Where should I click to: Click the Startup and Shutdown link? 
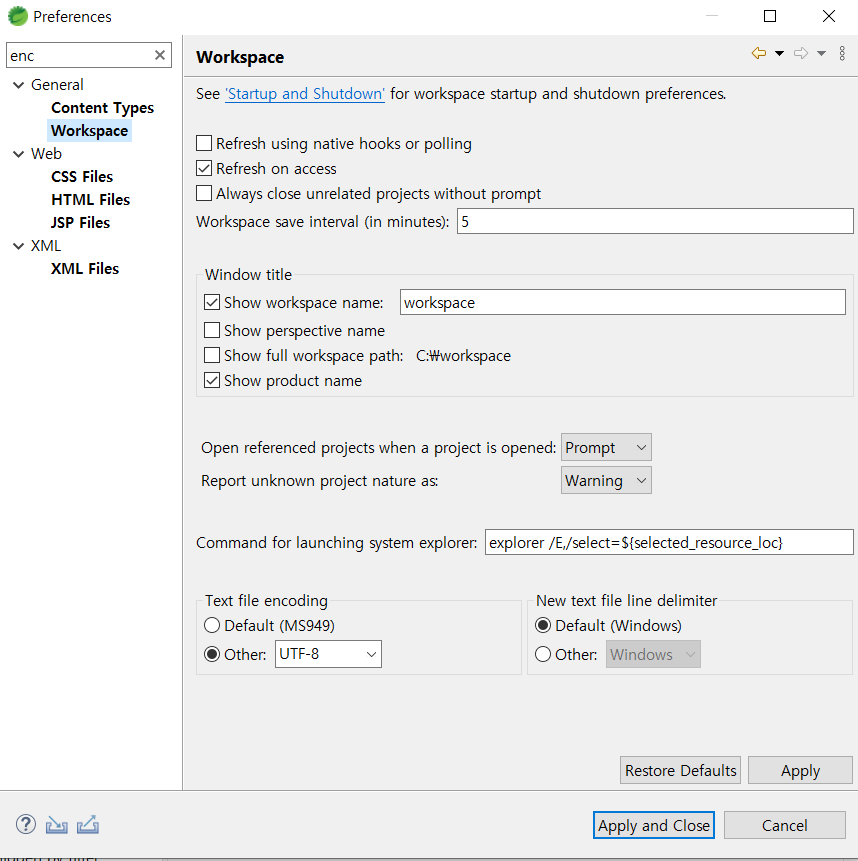[x=304, y=93]
